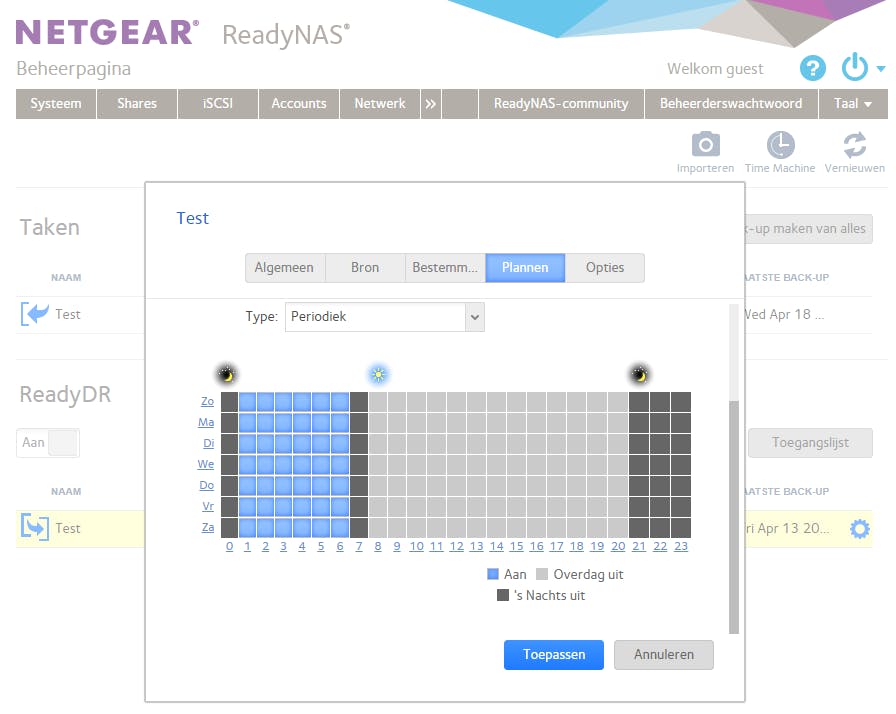
Task: Toggle schedule cell Zo at hour 23
Action: tap(681, 402)
